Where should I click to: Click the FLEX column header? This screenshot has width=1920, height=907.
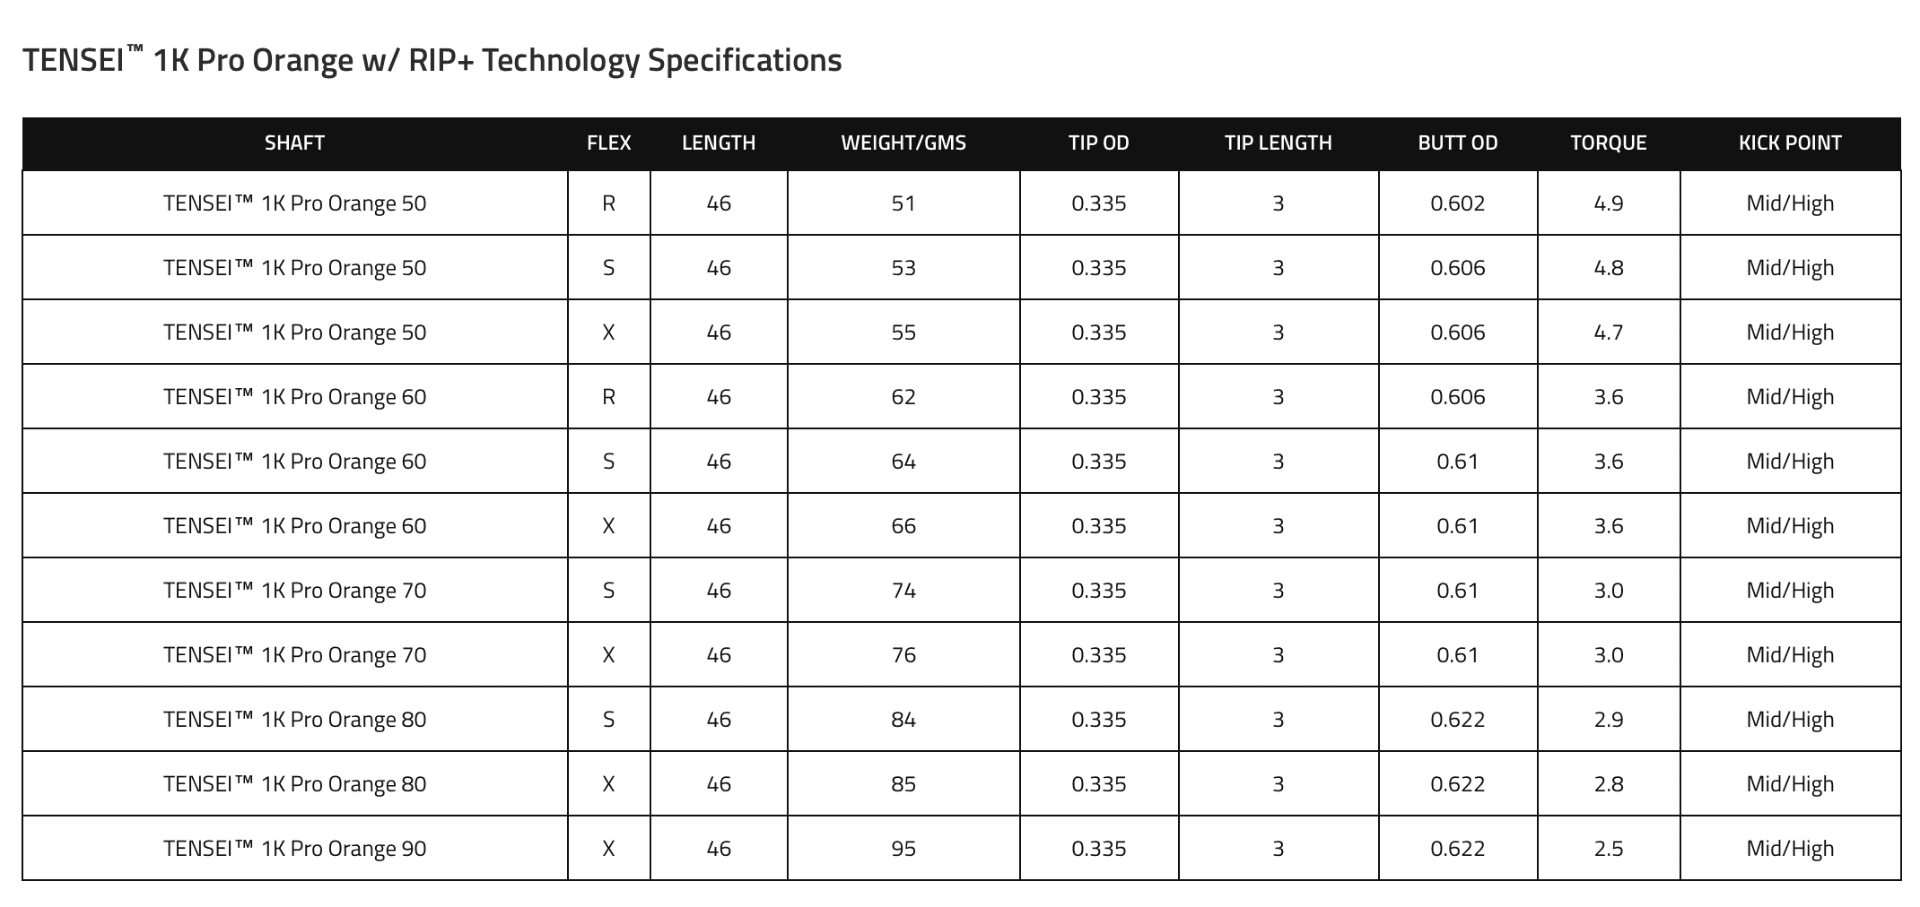coord(609,143)
